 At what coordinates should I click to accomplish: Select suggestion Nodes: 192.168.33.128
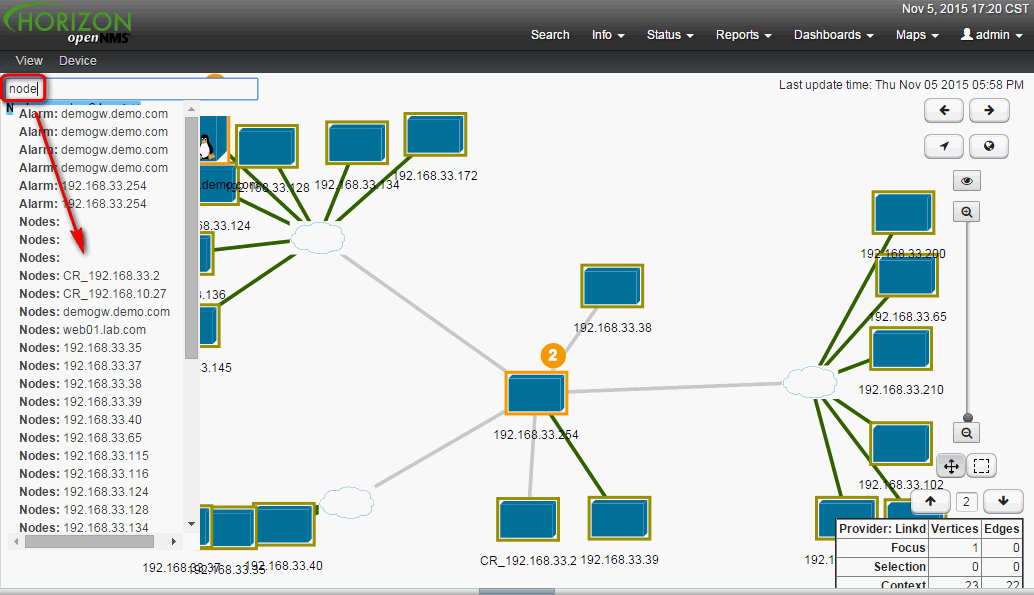84,510
